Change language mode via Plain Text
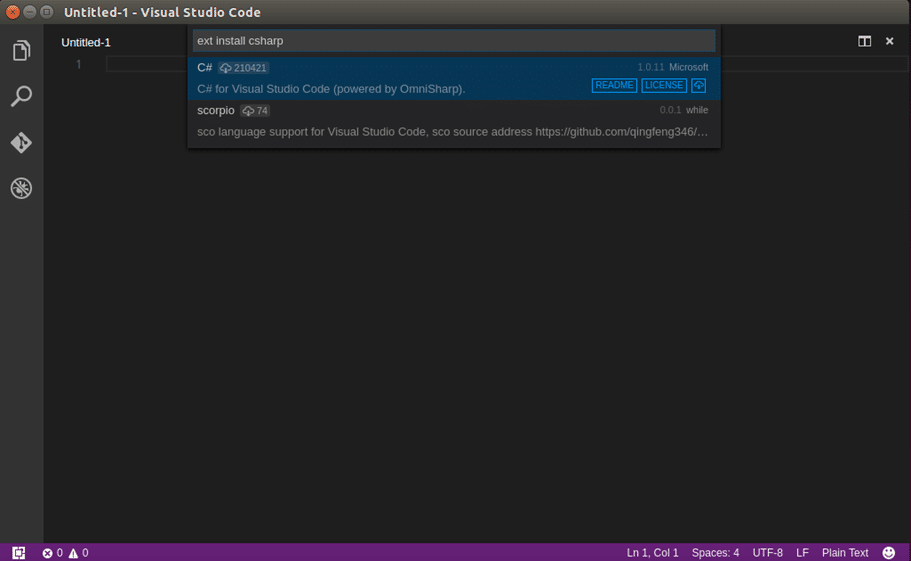This screenshot has height=561, width=911. tap(845, 553)
